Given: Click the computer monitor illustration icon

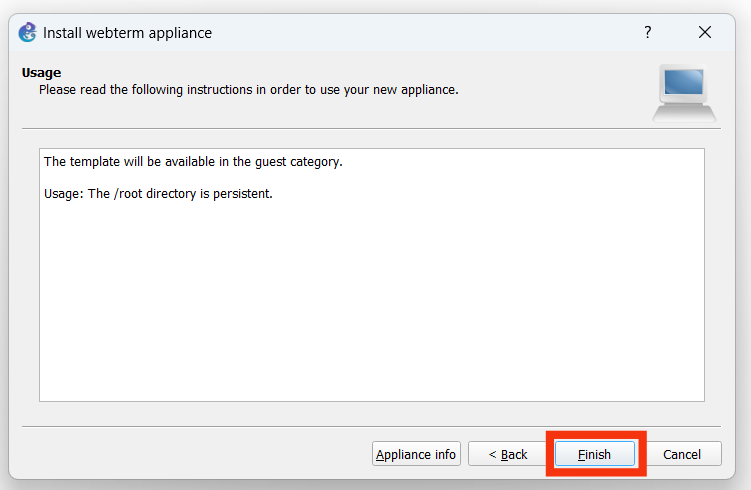Looking at the screenshot, I should (684, 92).
